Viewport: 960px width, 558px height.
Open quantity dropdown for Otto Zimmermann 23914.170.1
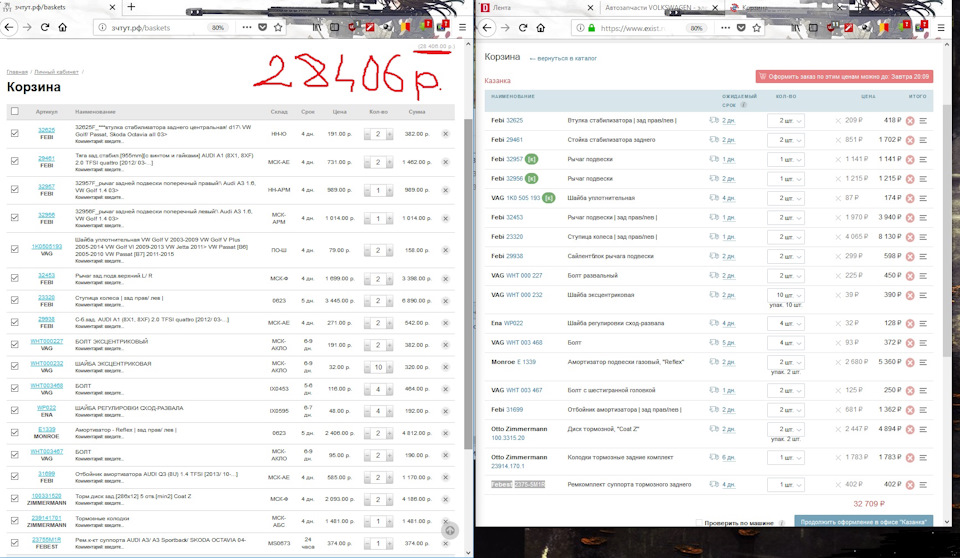786,458
